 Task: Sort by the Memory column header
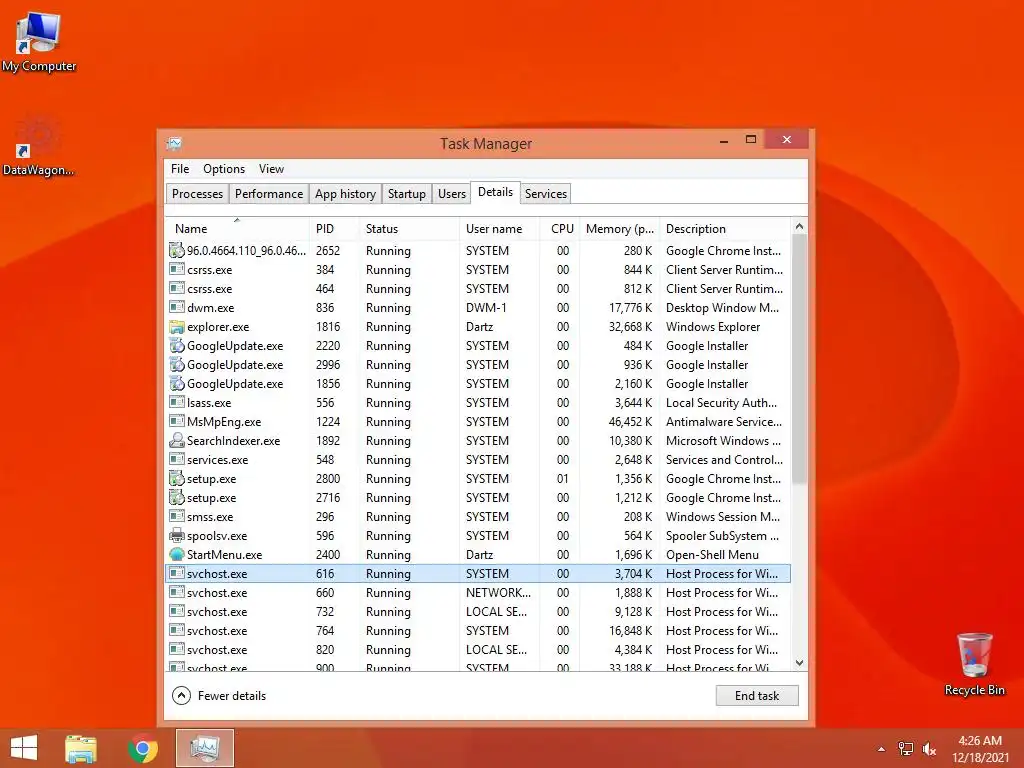coord(620,229)
